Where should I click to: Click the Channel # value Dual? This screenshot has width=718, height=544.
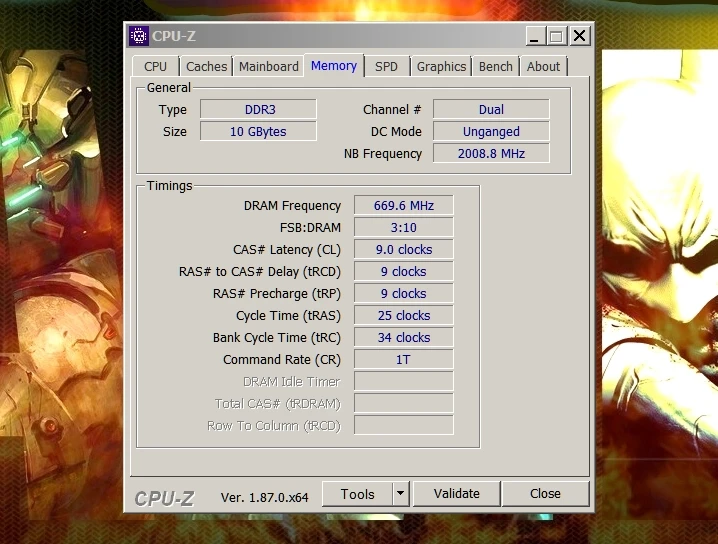click(x=491, y=109)
